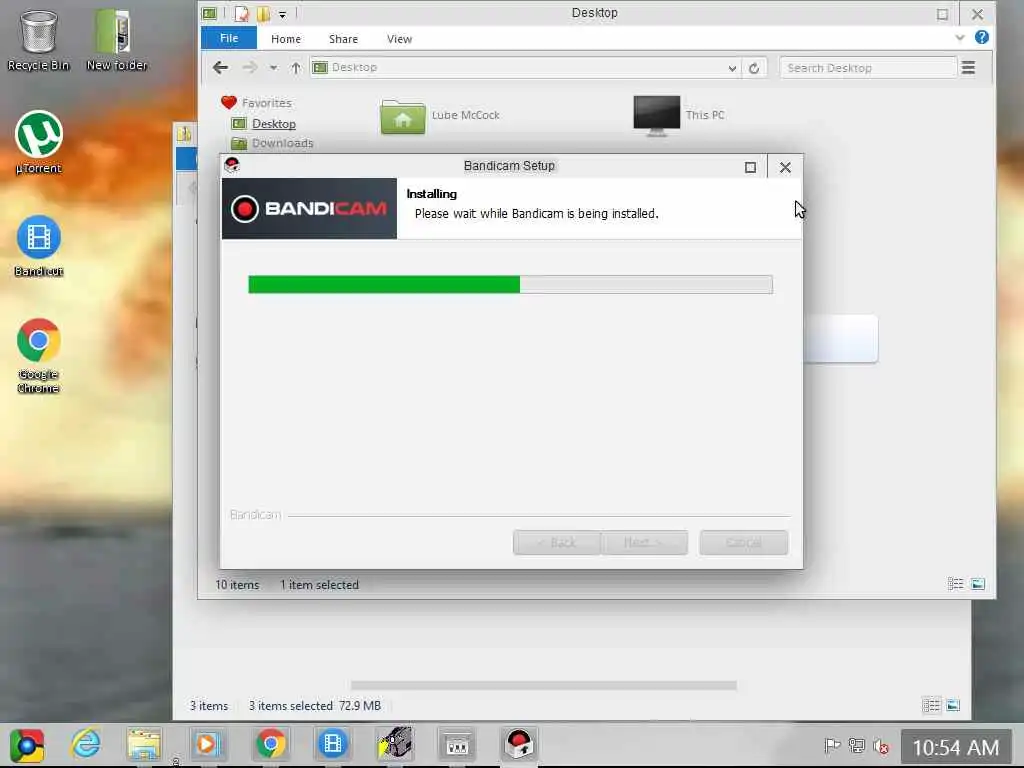Click the forward arrow in Desktop explorer
This screenshot has width=1024, height=768.
(x=249, y=67)
